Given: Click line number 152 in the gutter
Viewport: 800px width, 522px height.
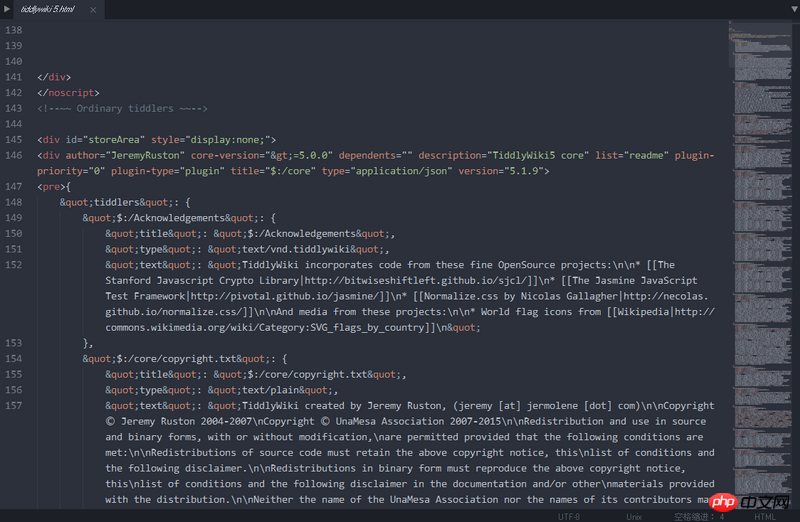Looking at the screenshot, I should [x=14, y=265].
